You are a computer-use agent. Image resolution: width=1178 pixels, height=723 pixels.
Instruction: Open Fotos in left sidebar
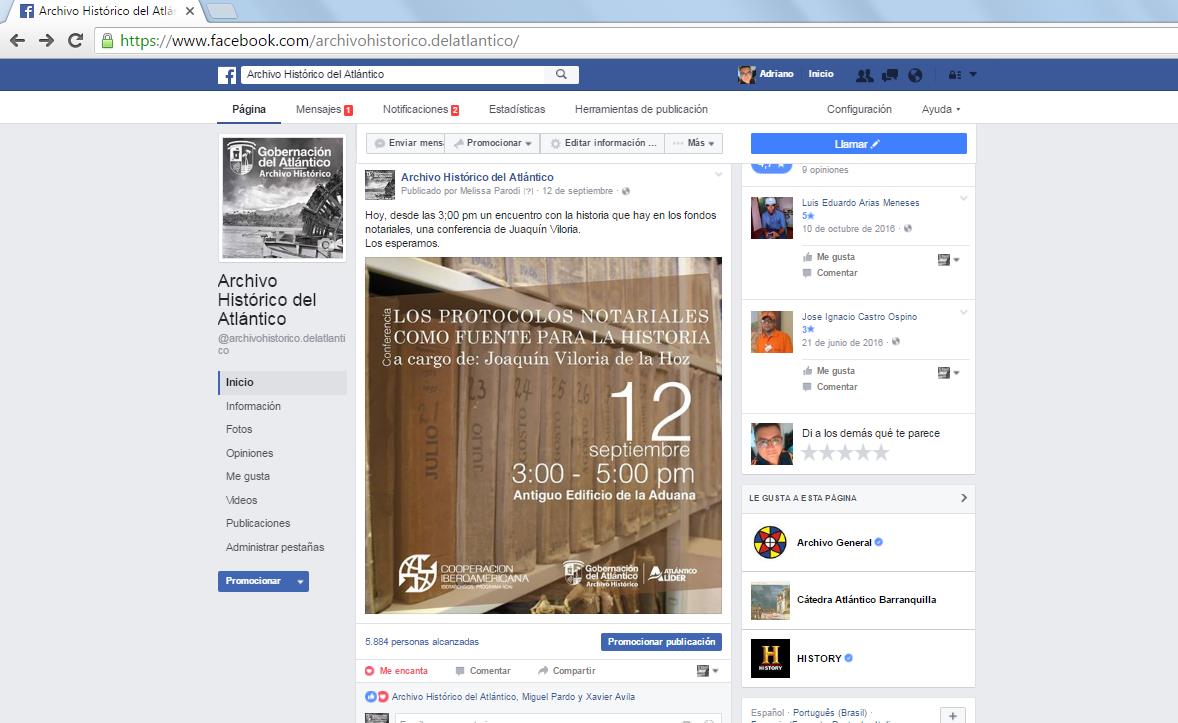(239, 429)
